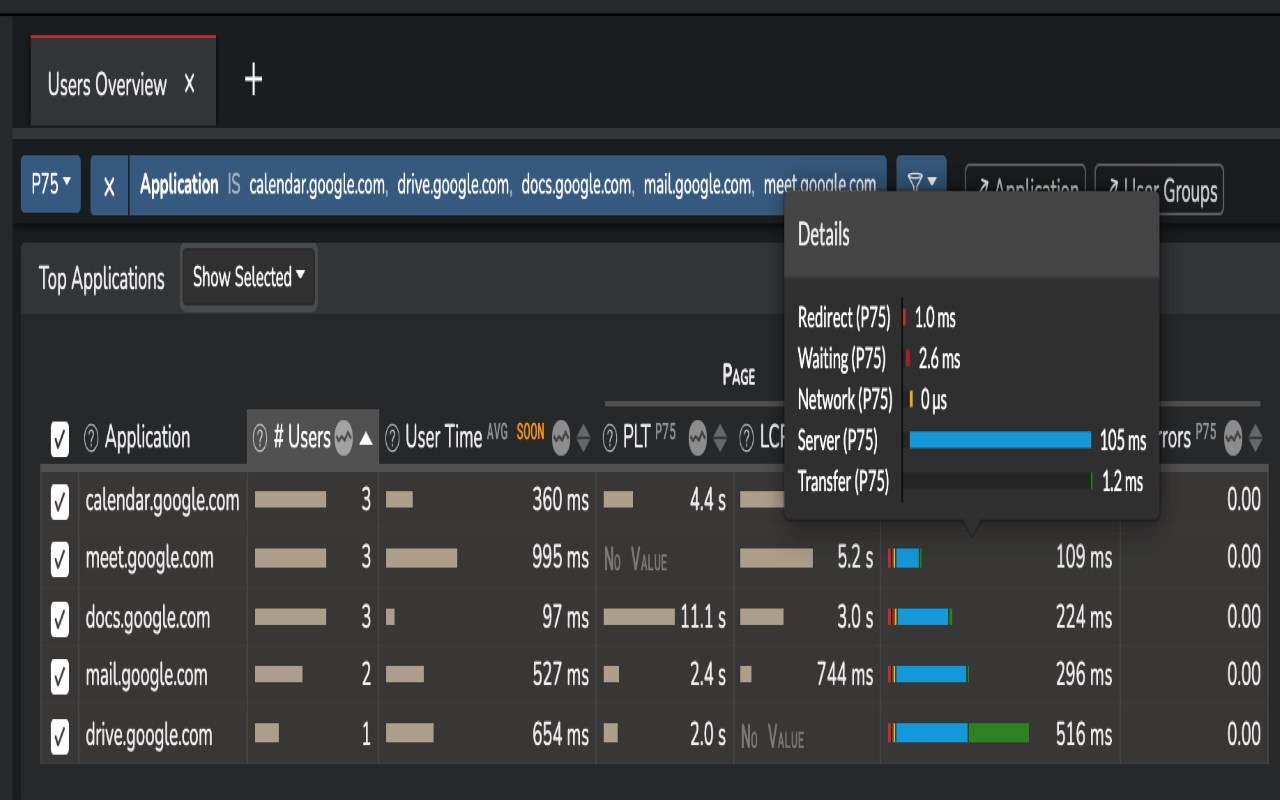
Task: Click No Value in drive LCP cell
Action: 772,738
